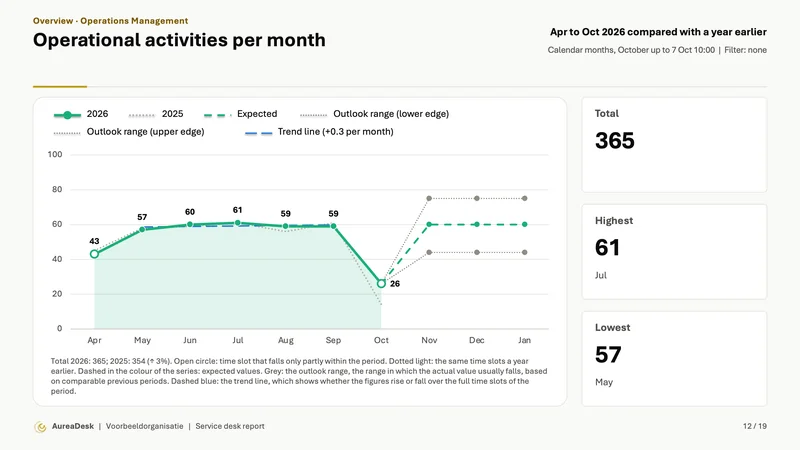Click the Nov lower outlook range point

[x=429, y=253]
